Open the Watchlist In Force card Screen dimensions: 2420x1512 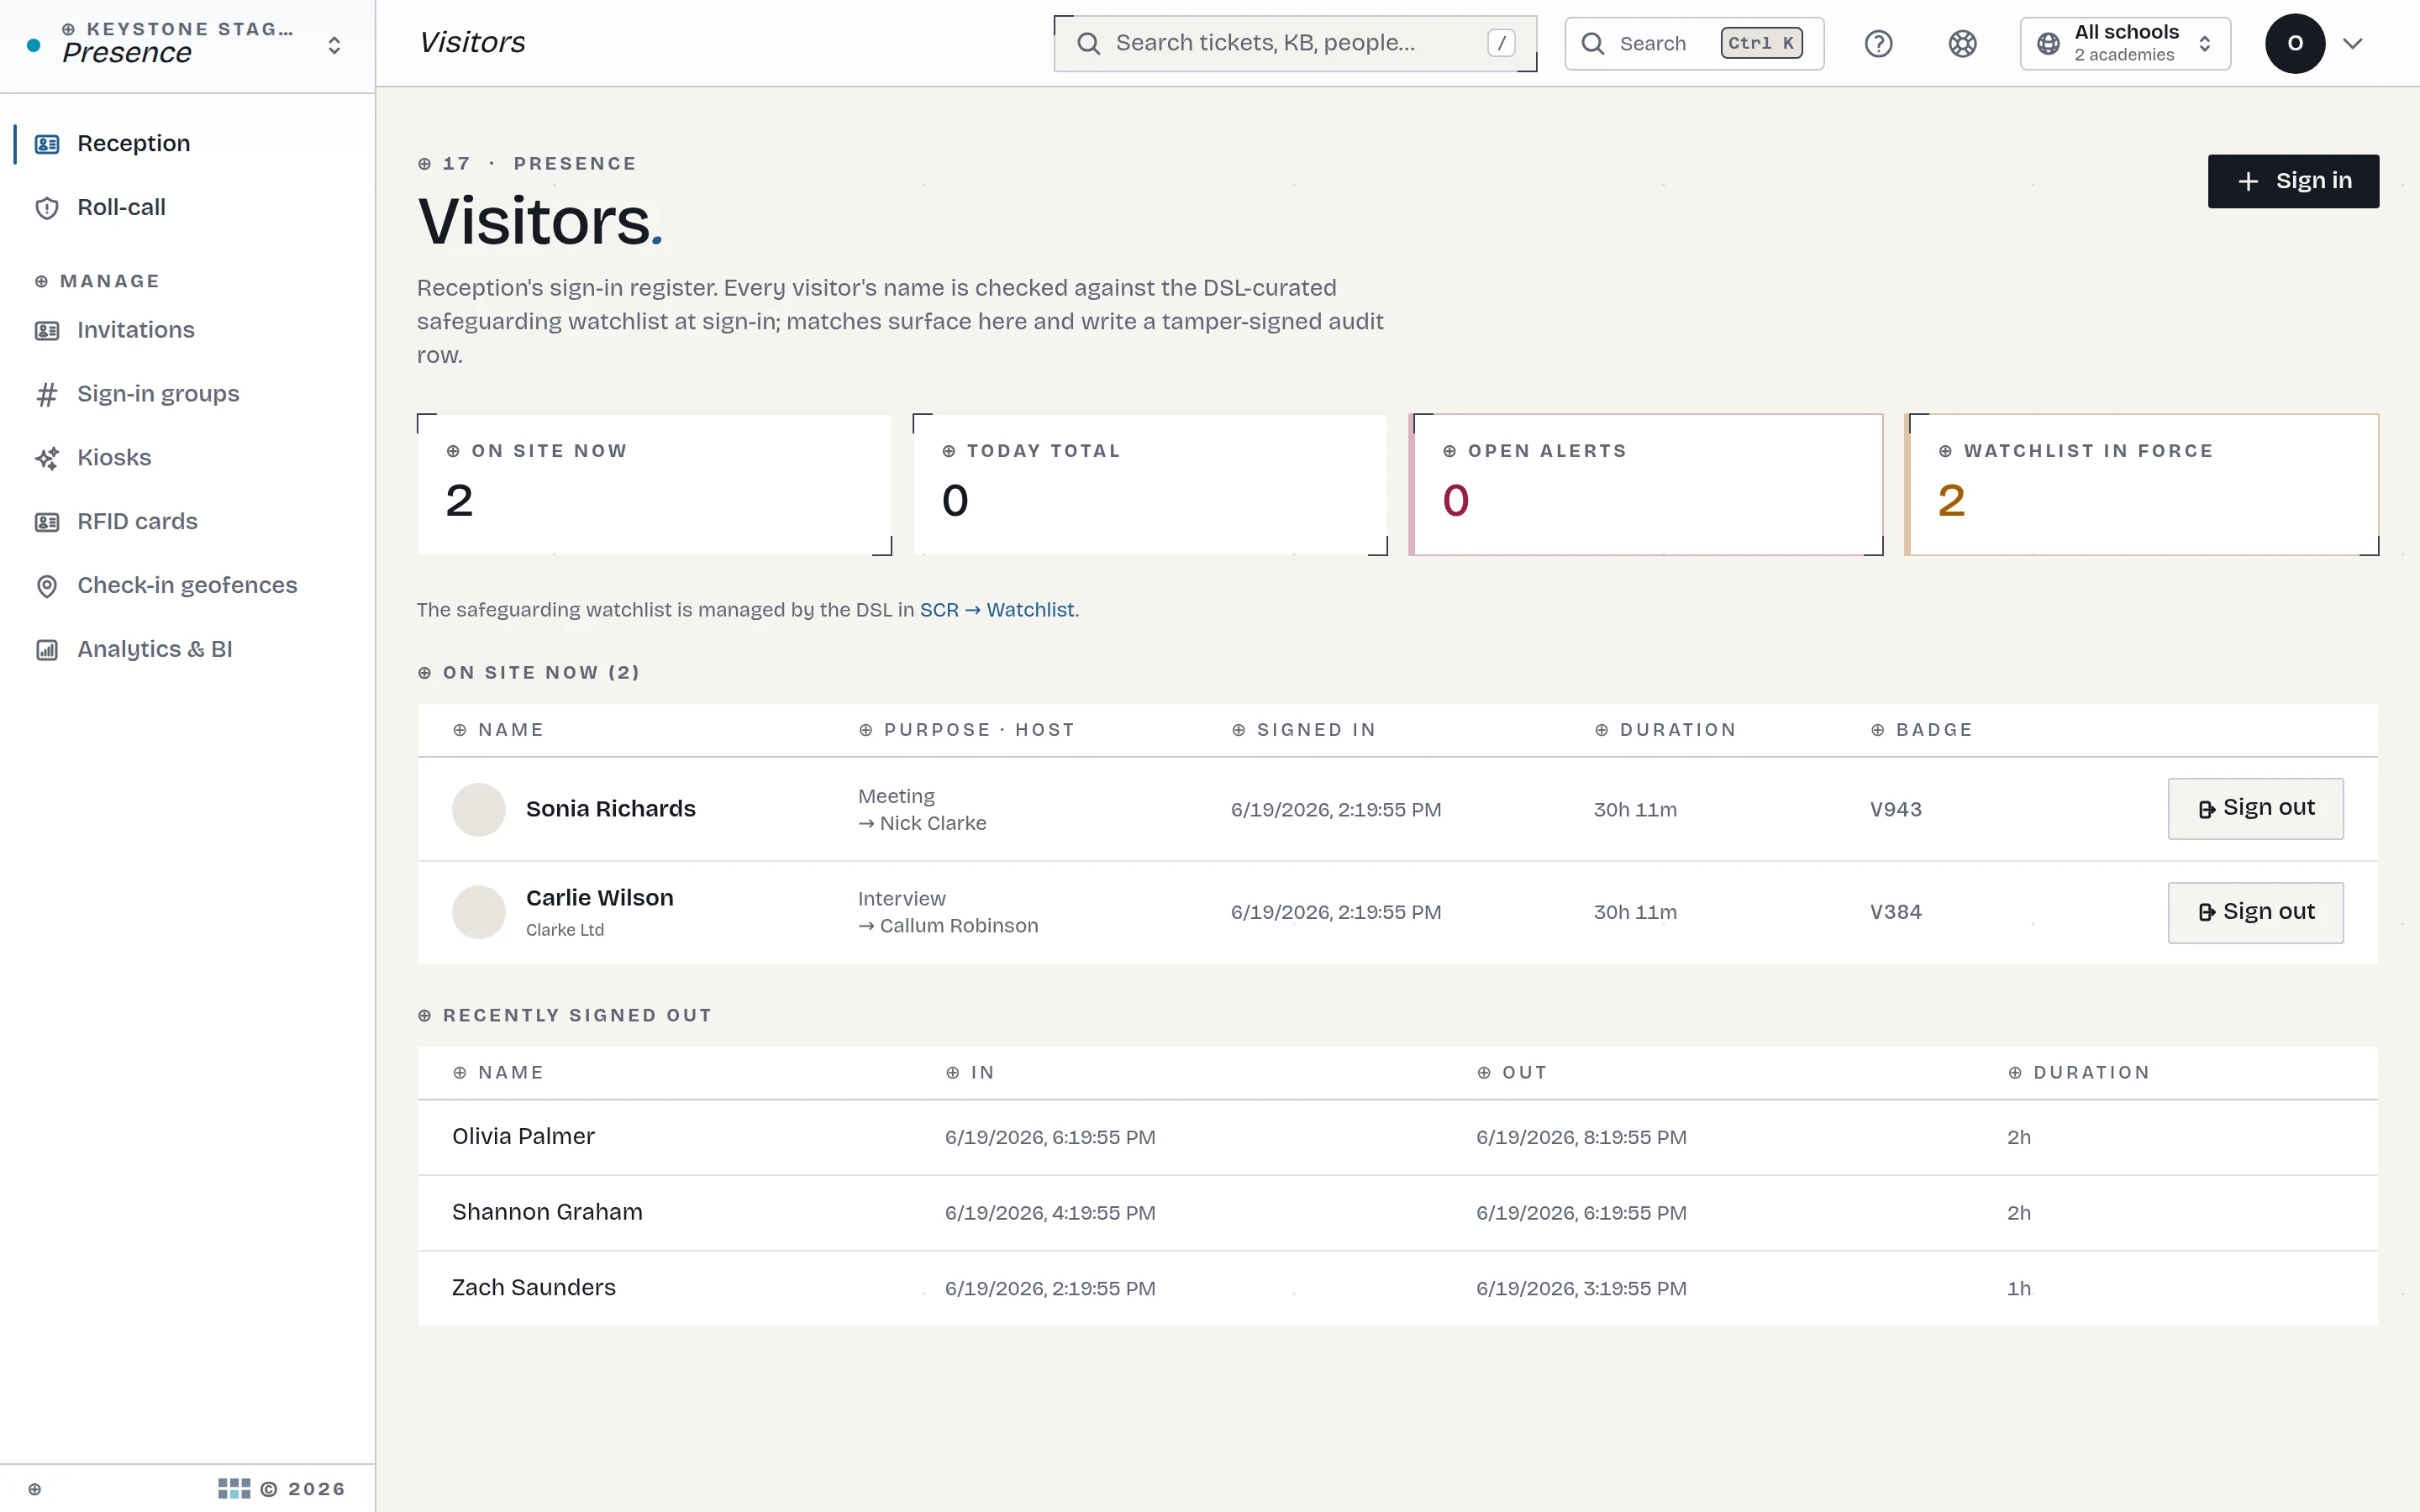pos(2142,484)
